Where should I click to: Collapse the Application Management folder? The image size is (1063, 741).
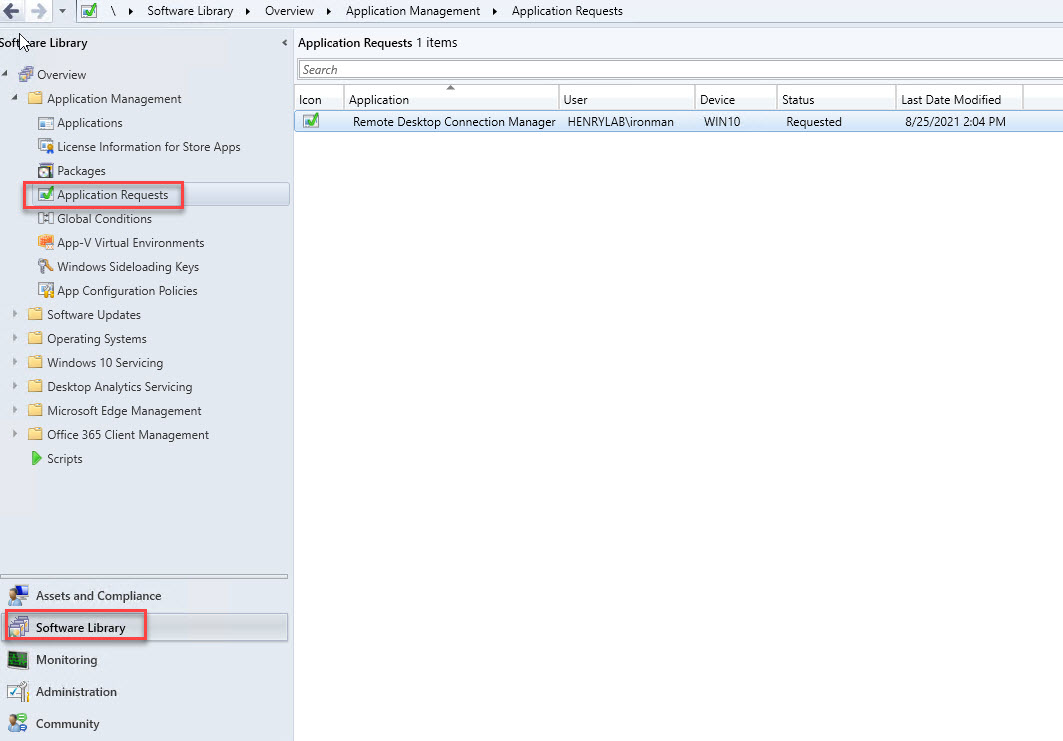[15, 99]
